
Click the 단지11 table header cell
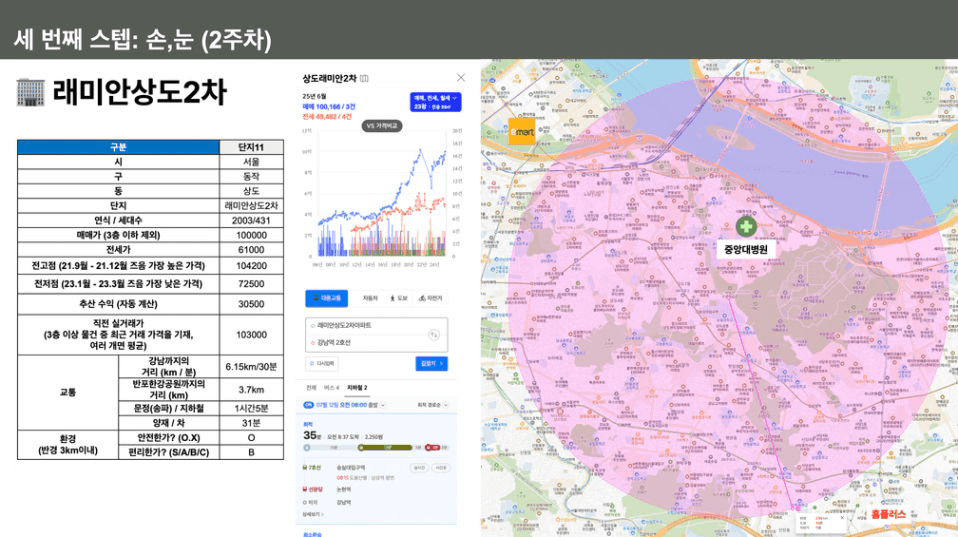(x=251, y=147)
